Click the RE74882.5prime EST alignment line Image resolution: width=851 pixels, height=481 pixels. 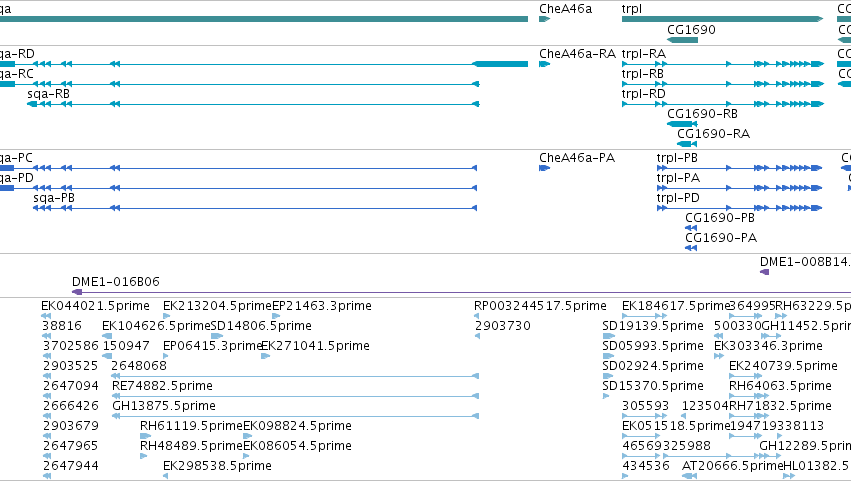tap(295, 396)
